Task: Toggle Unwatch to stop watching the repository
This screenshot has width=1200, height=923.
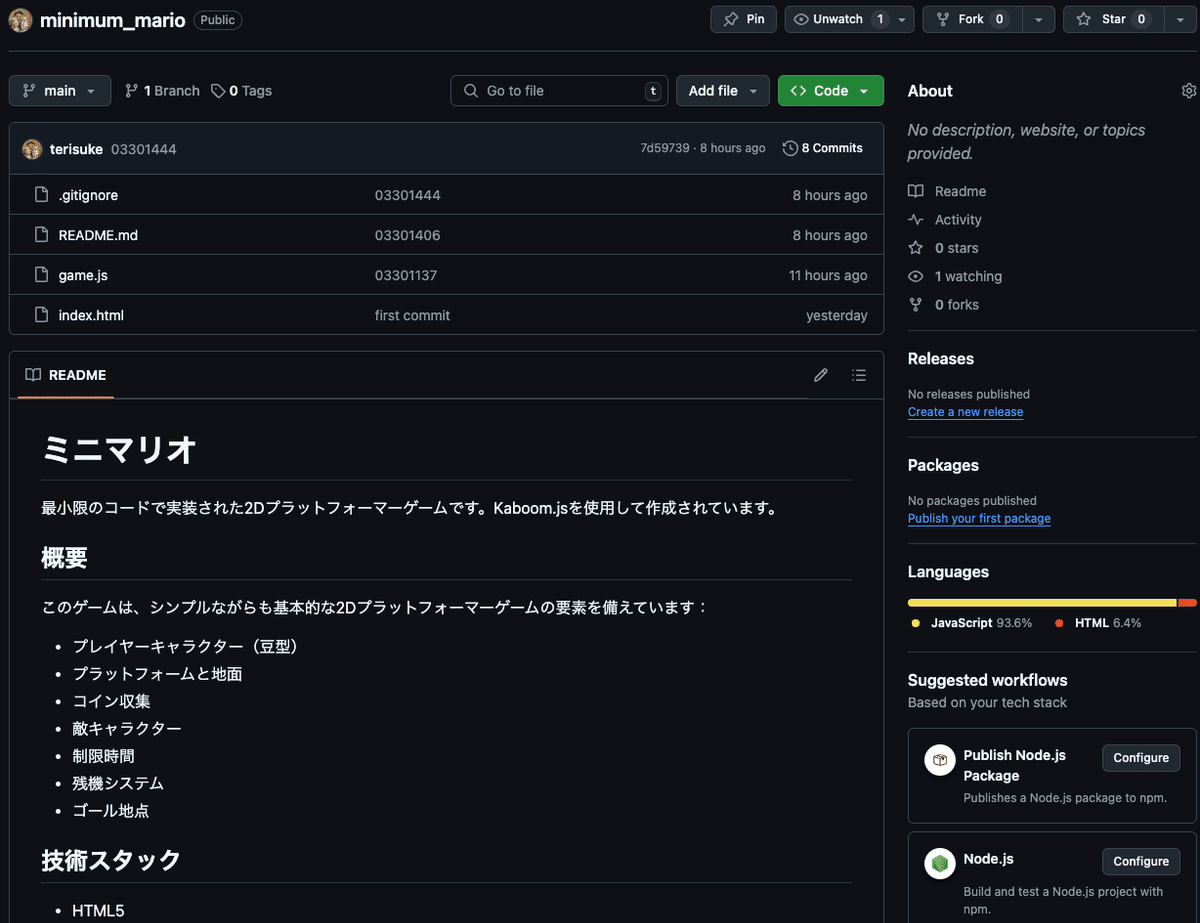Action: pyautogui.click(x=840, y=19)
